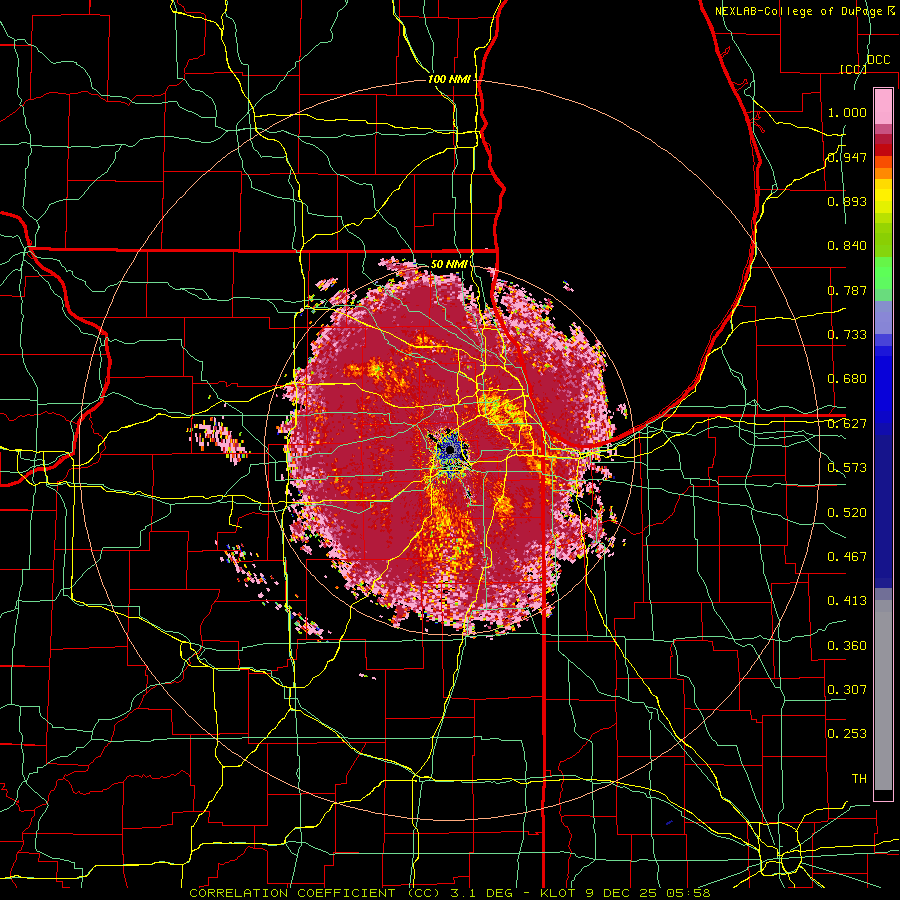
Task: Click the [CC] legend unit label
Action: point(853,69)
